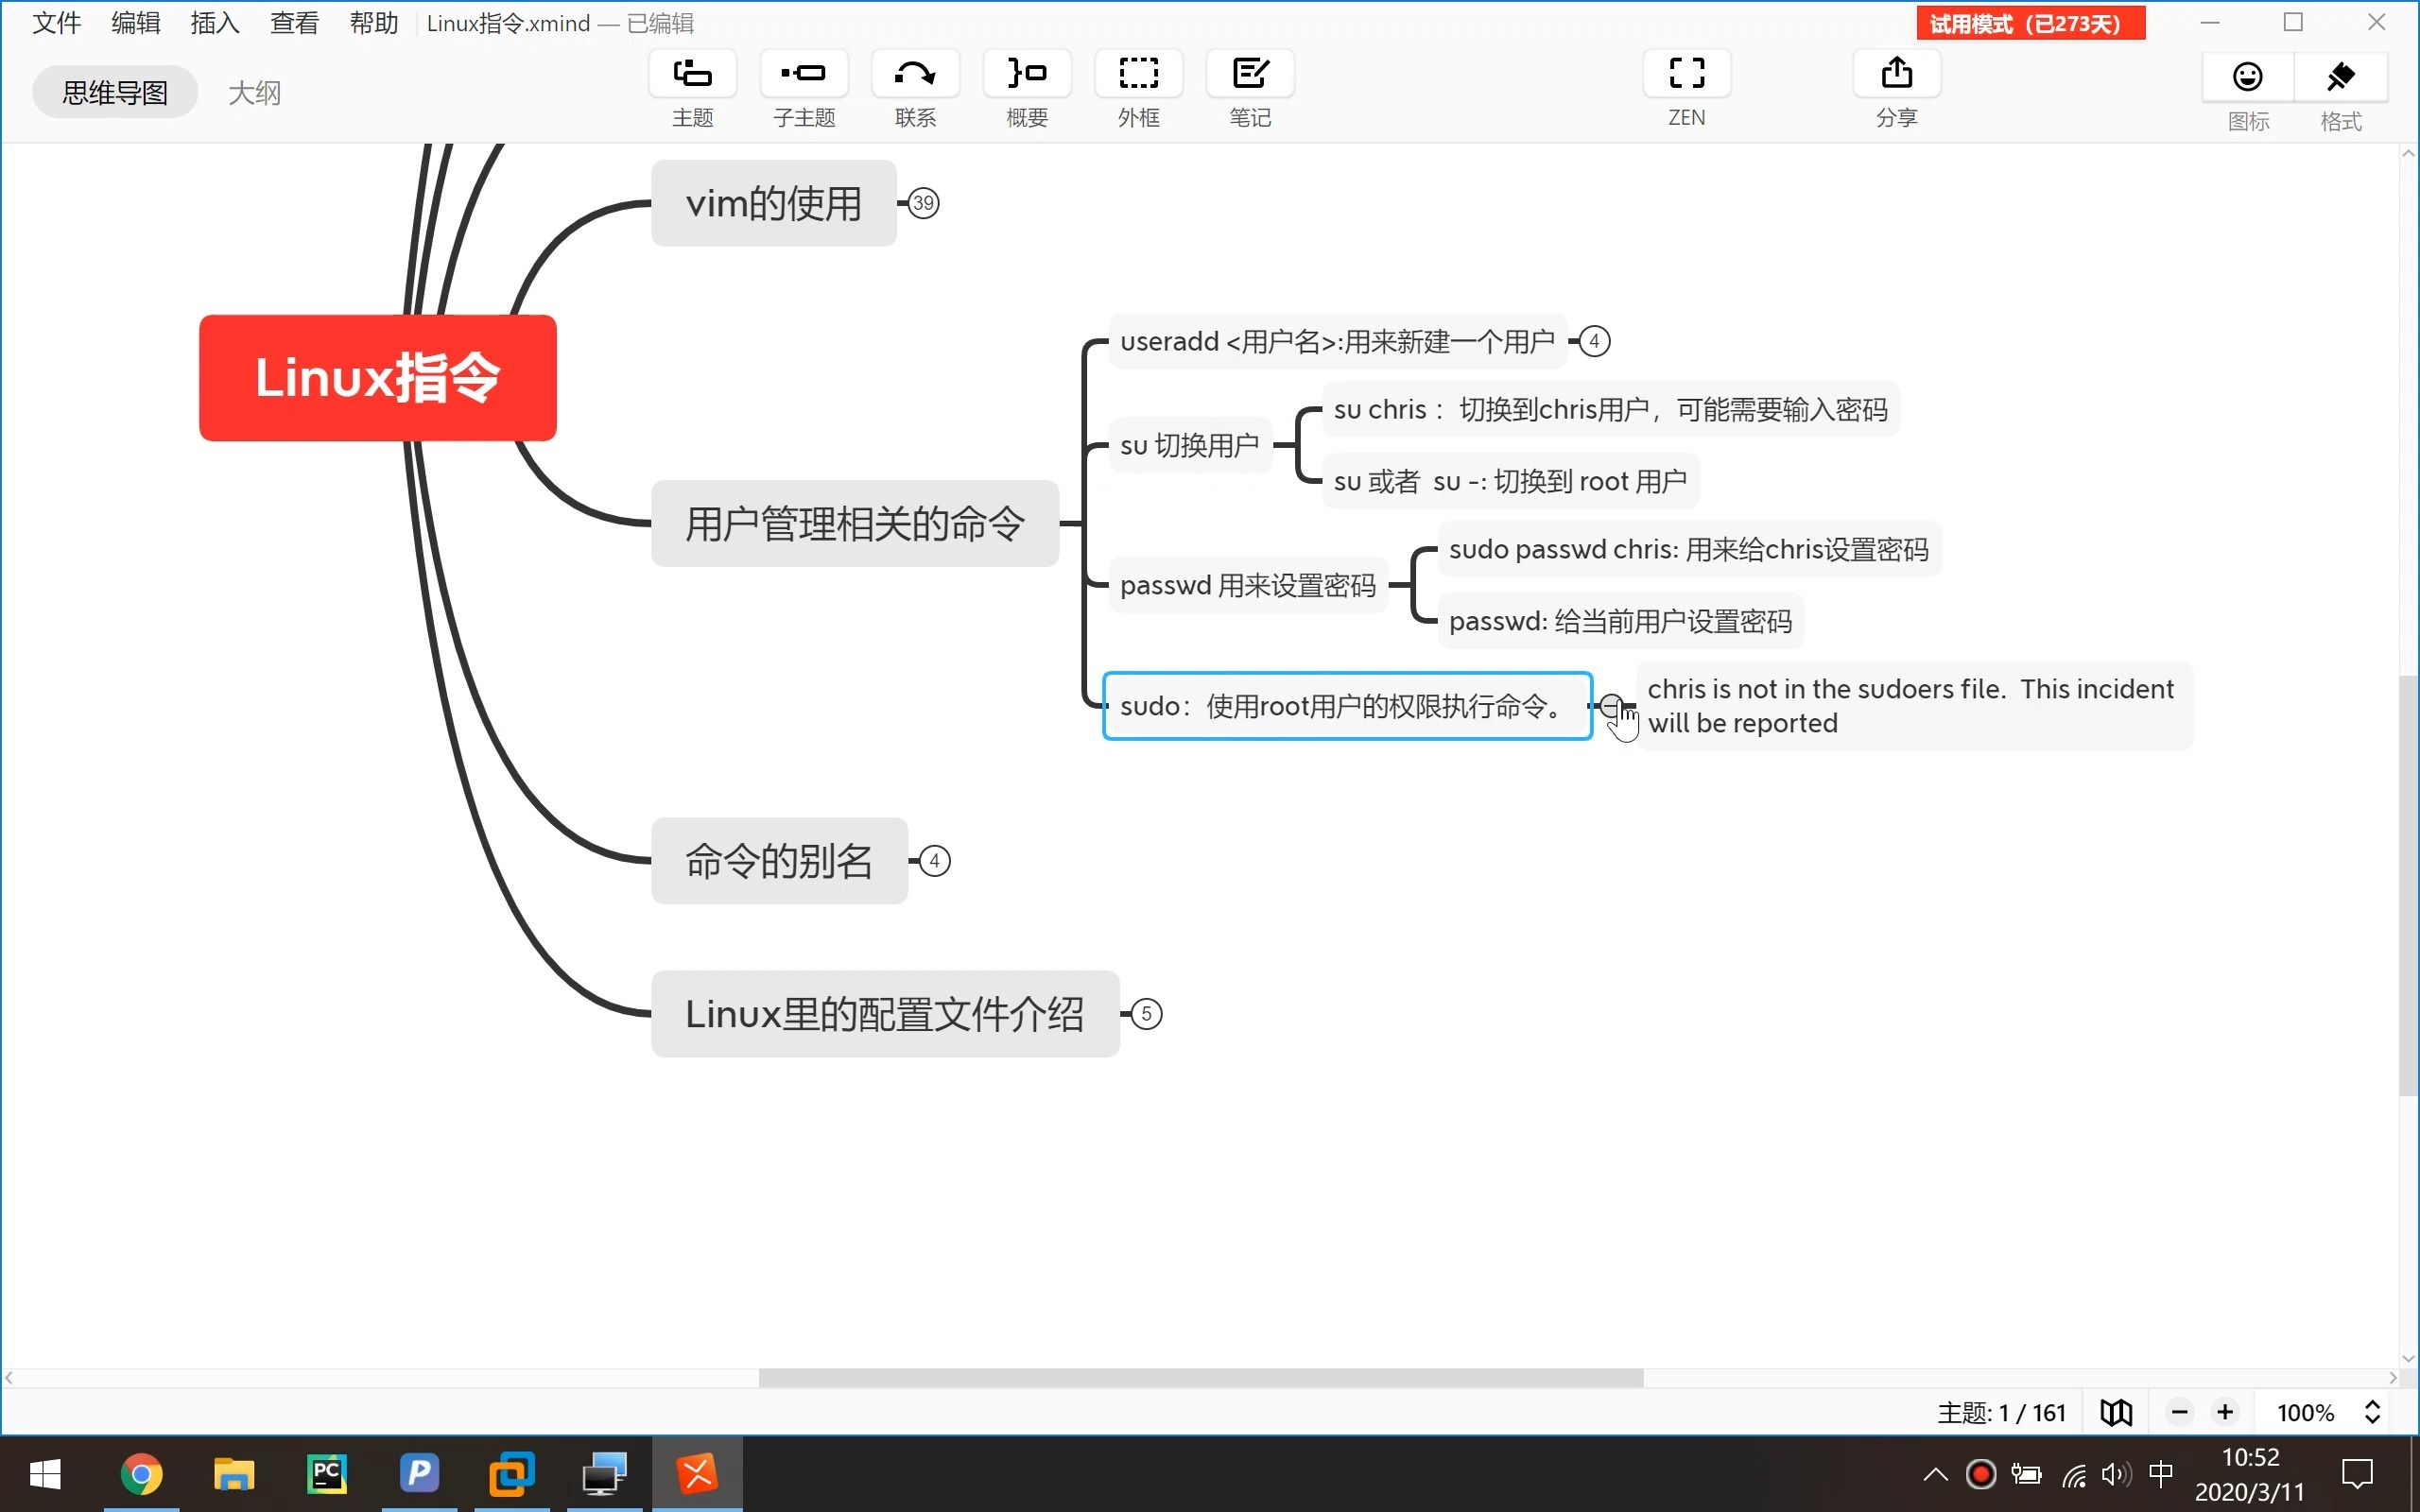Zoom in with the plus button

(x=2225, y=1412)
